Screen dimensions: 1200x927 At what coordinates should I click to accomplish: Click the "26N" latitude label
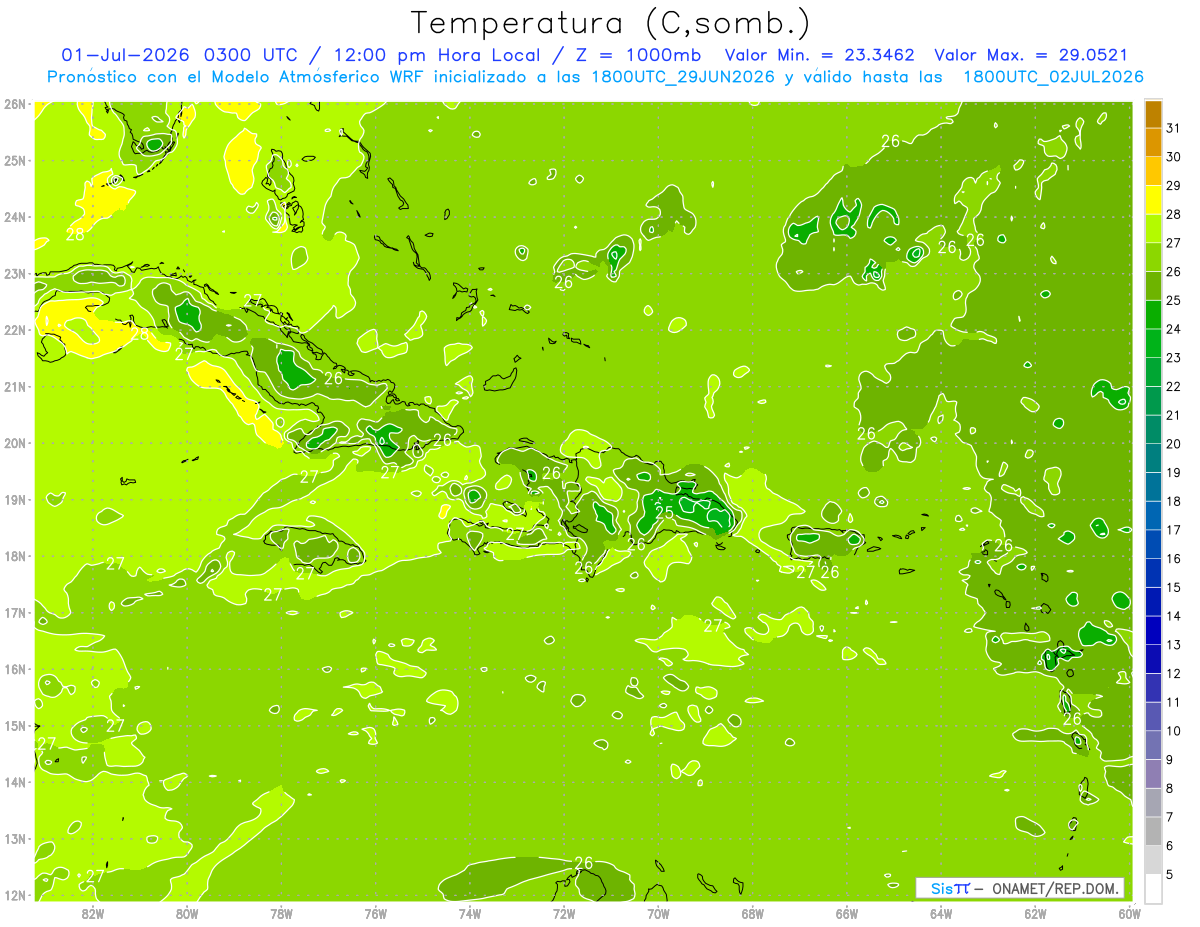click(14, 104)
